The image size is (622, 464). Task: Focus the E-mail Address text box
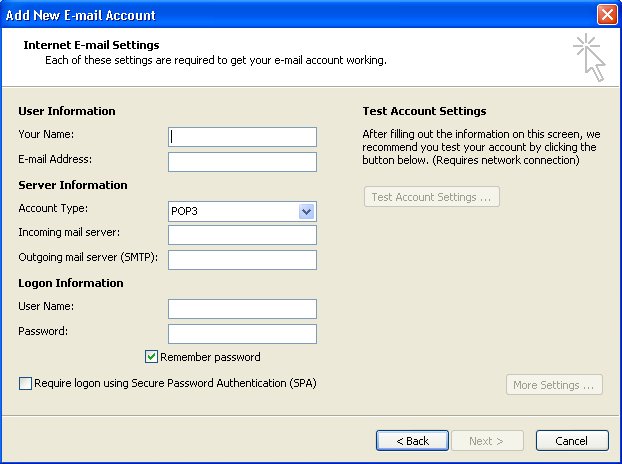pos(242,162)
